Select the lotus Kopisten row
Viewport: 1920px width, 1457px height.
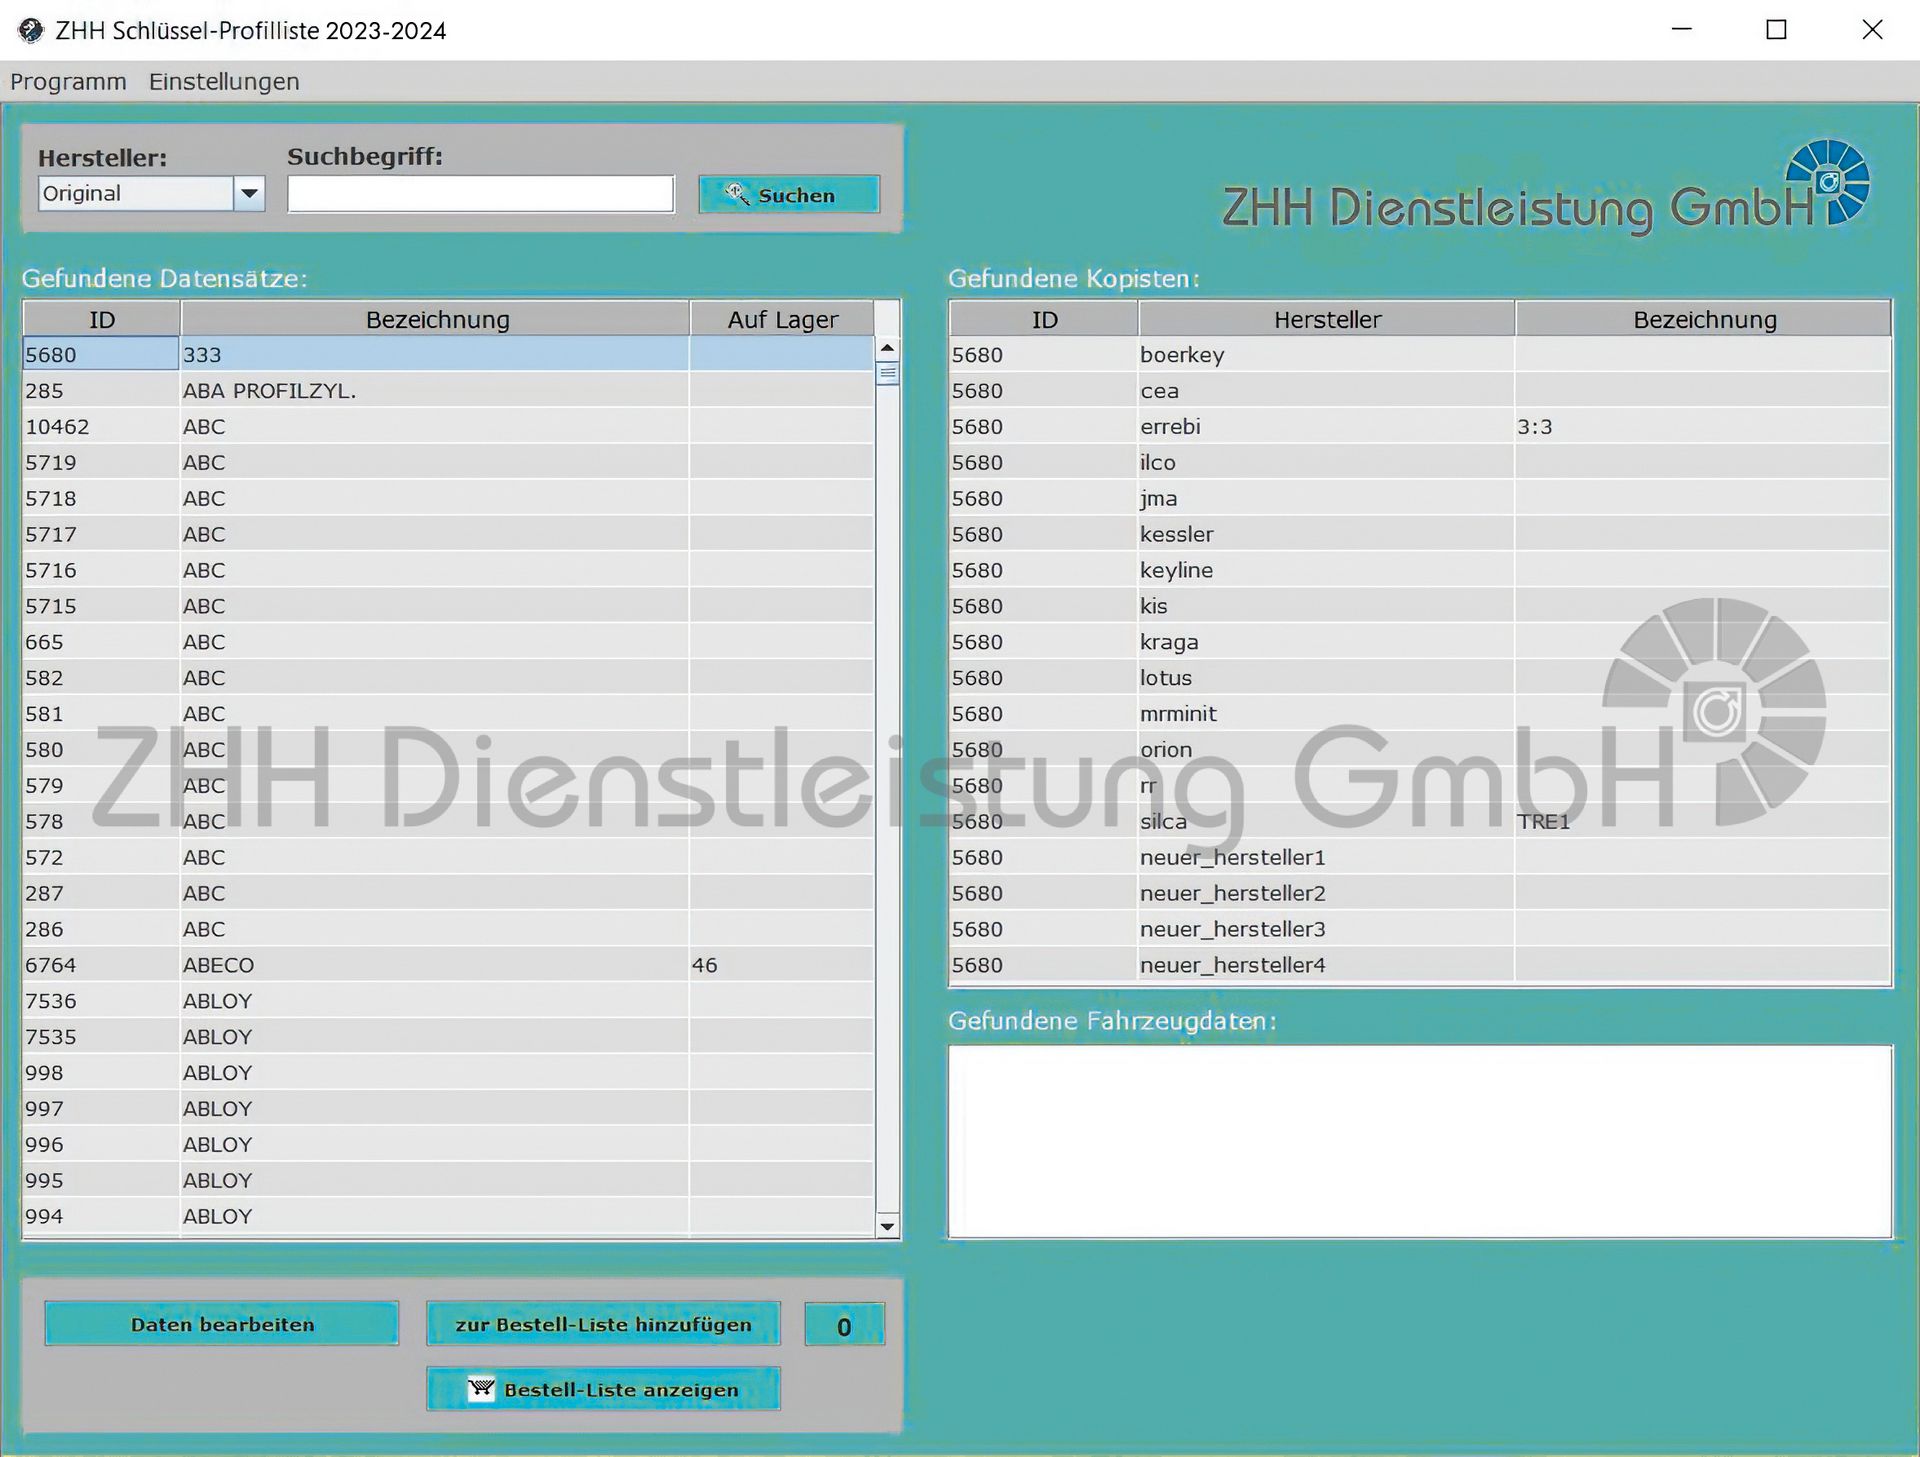(1420, 678)
